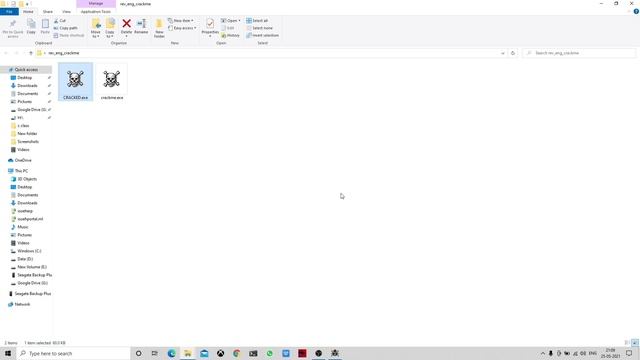The width and height of the screenshot is (640, 360).
Task: Click Select all in the ribbon
Action: pos(257,20)
